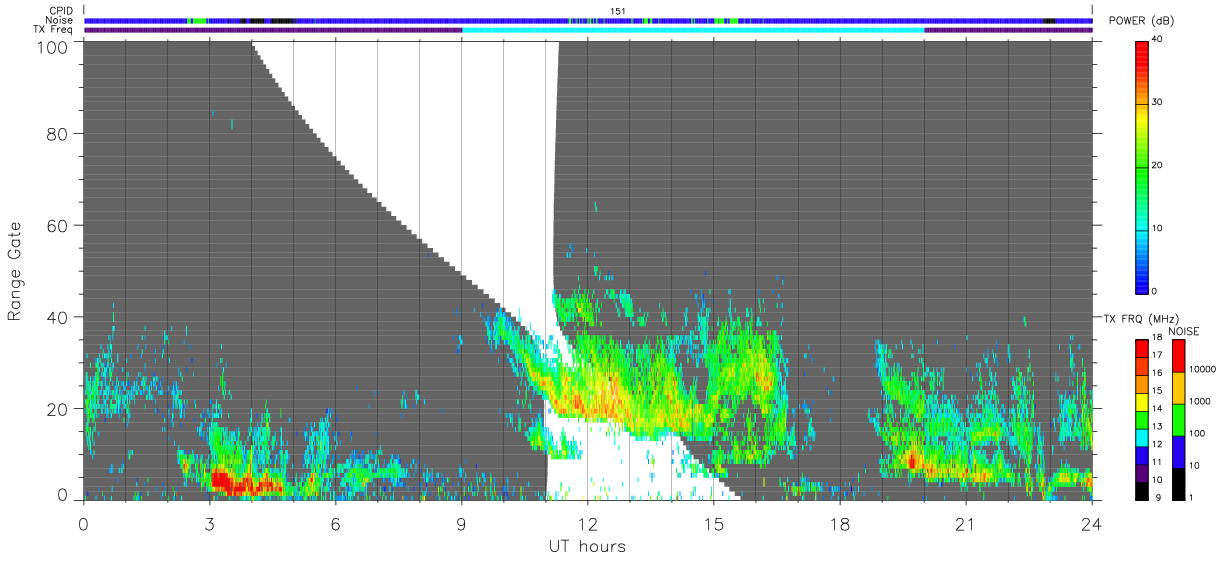
Task: Click x-axis tick label '21'
Action: click(965, 524)
